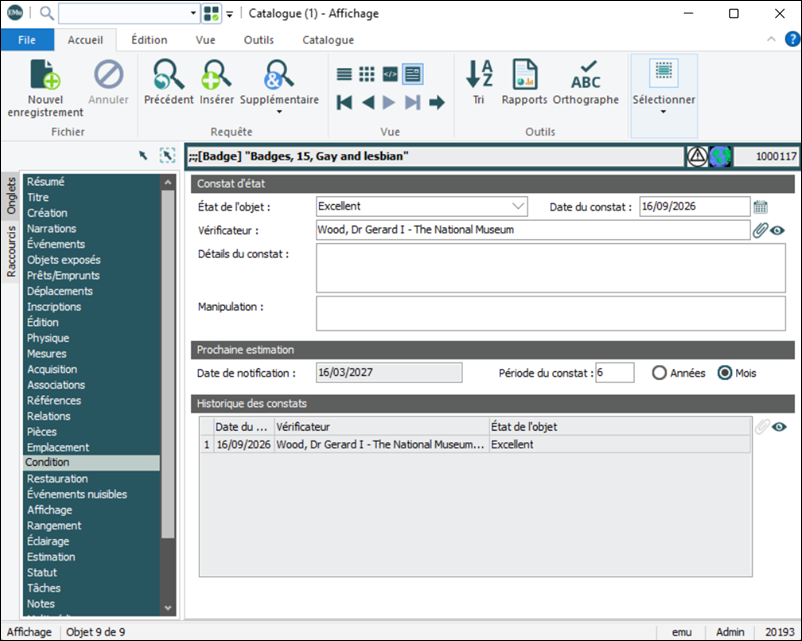Switch to the Édition ribbon tab
This screenshot has height=641, width=802.
click(x=149, y=40)
